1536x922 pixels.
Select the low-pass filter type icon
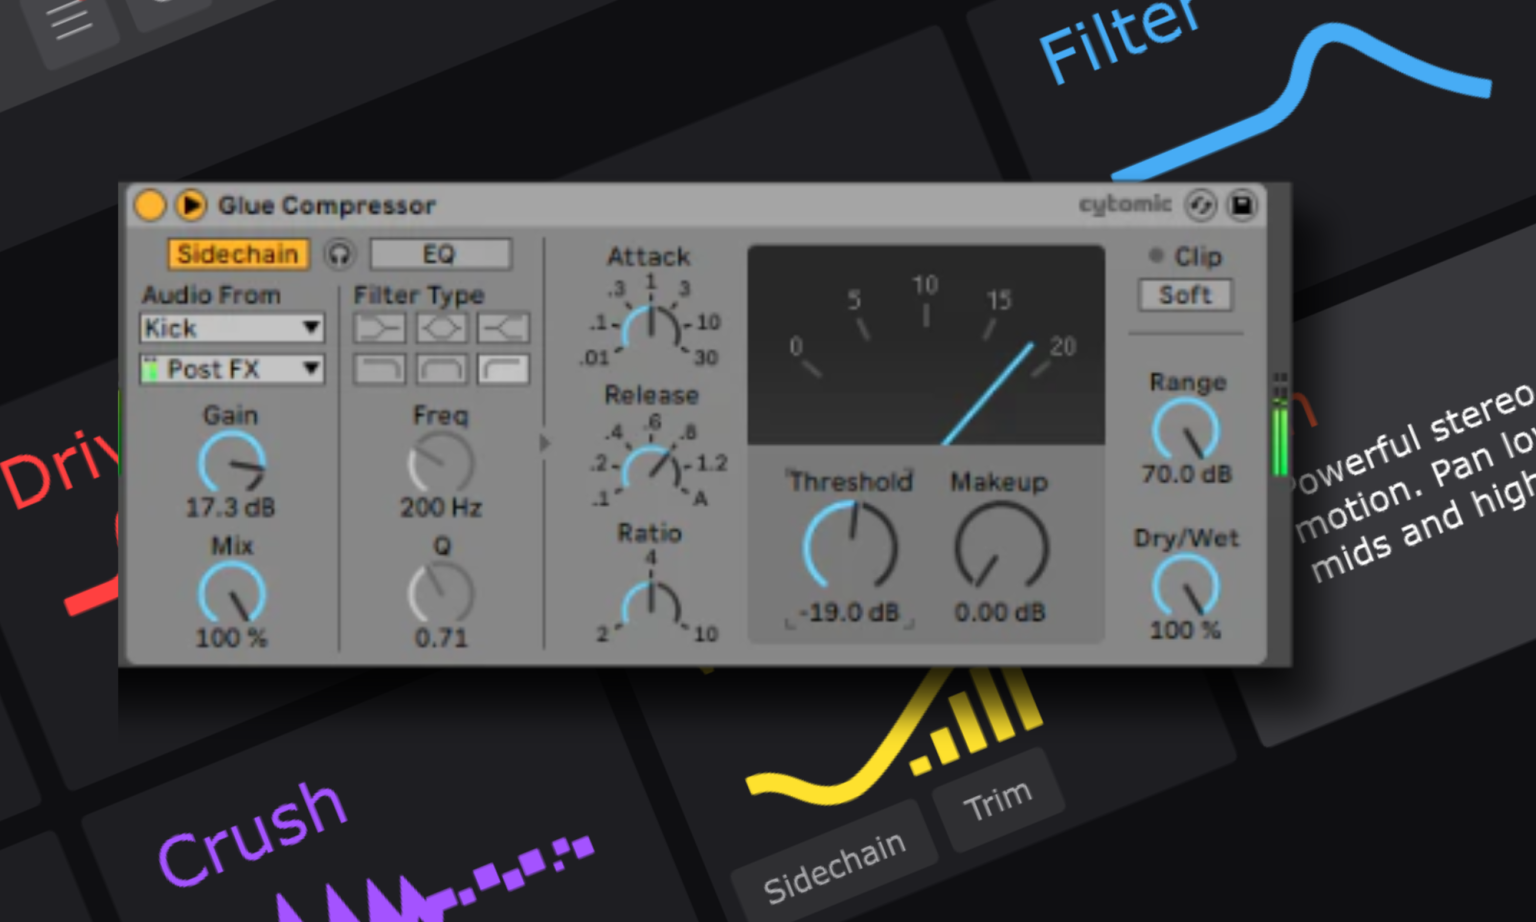point(380,368)
